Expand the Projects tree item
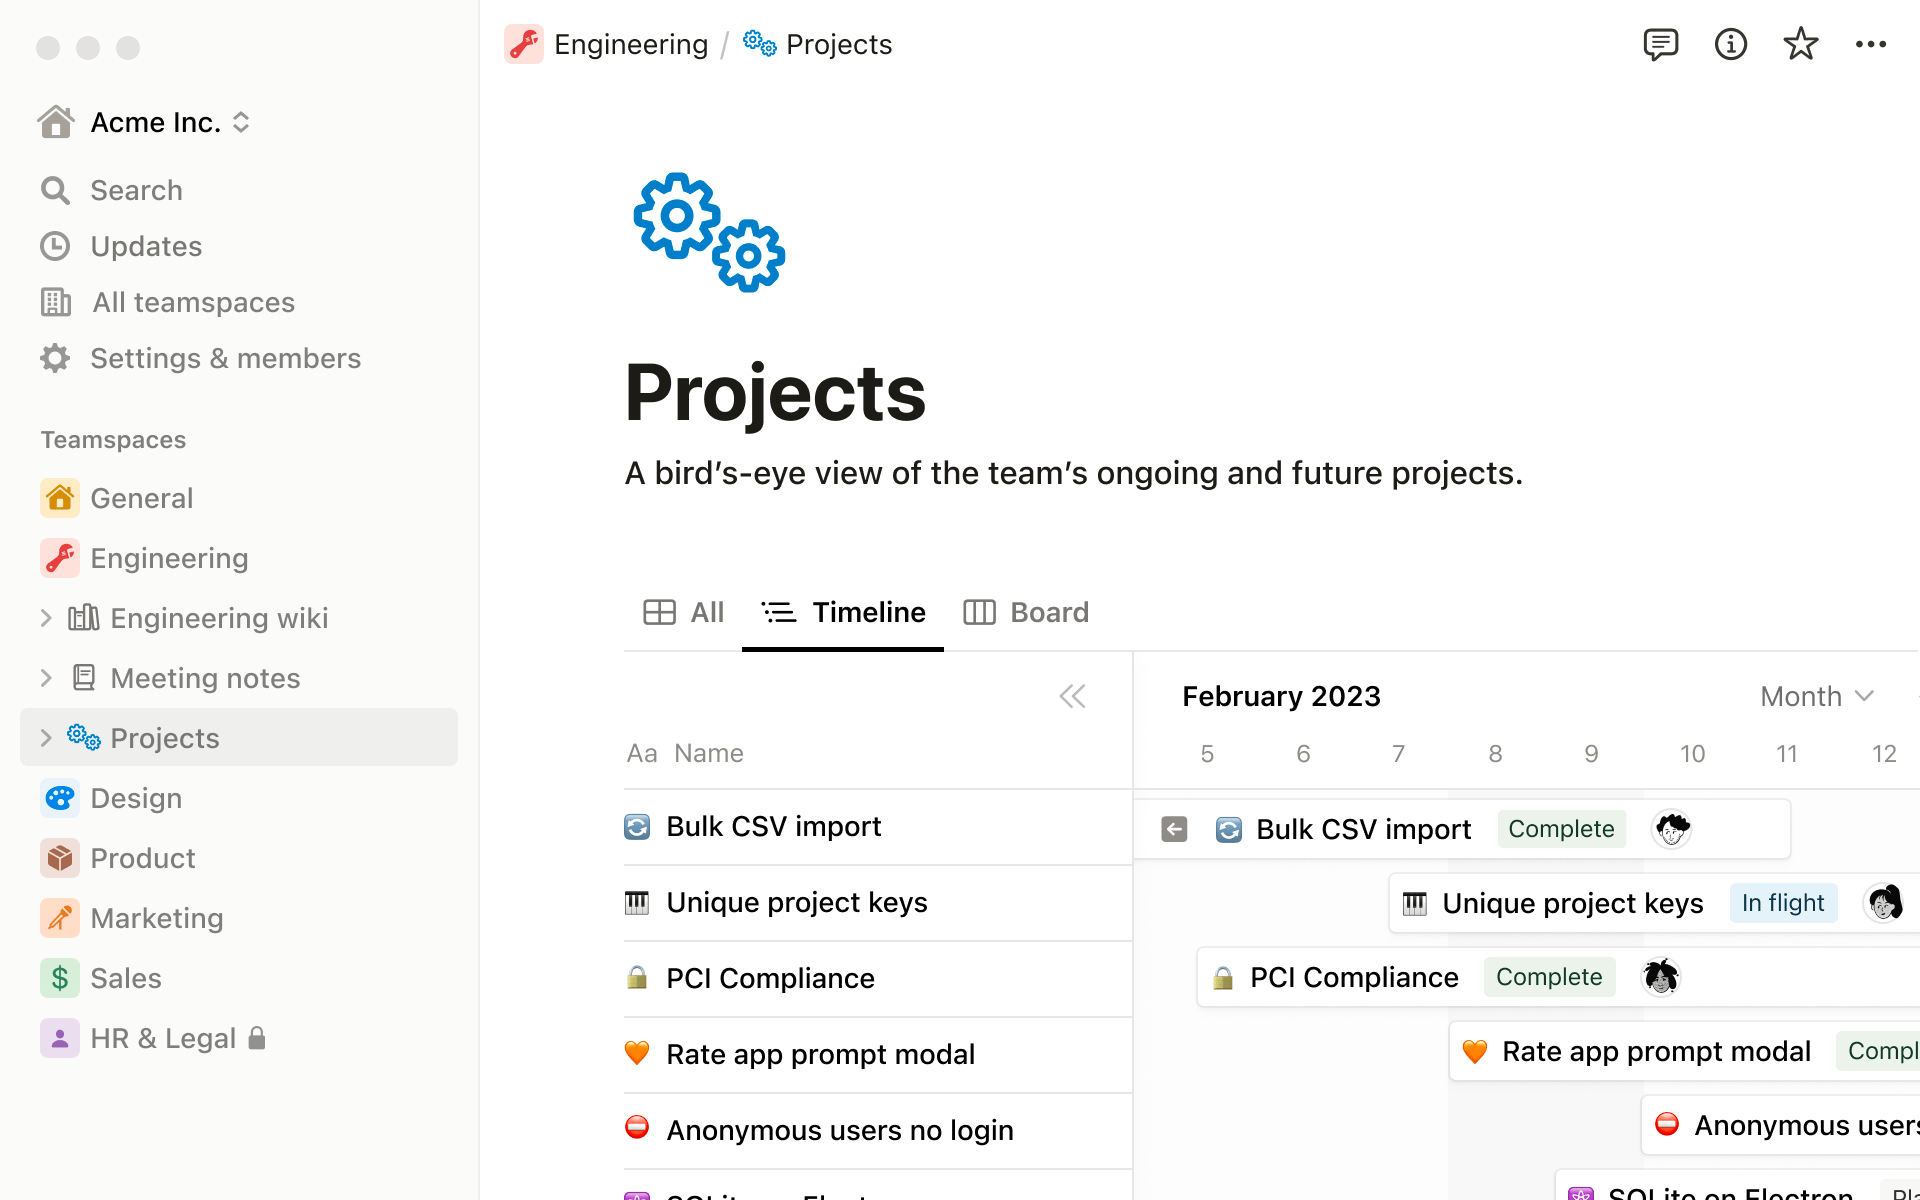Screen dimensions: 1920x1200 click(x=46, y=737)
